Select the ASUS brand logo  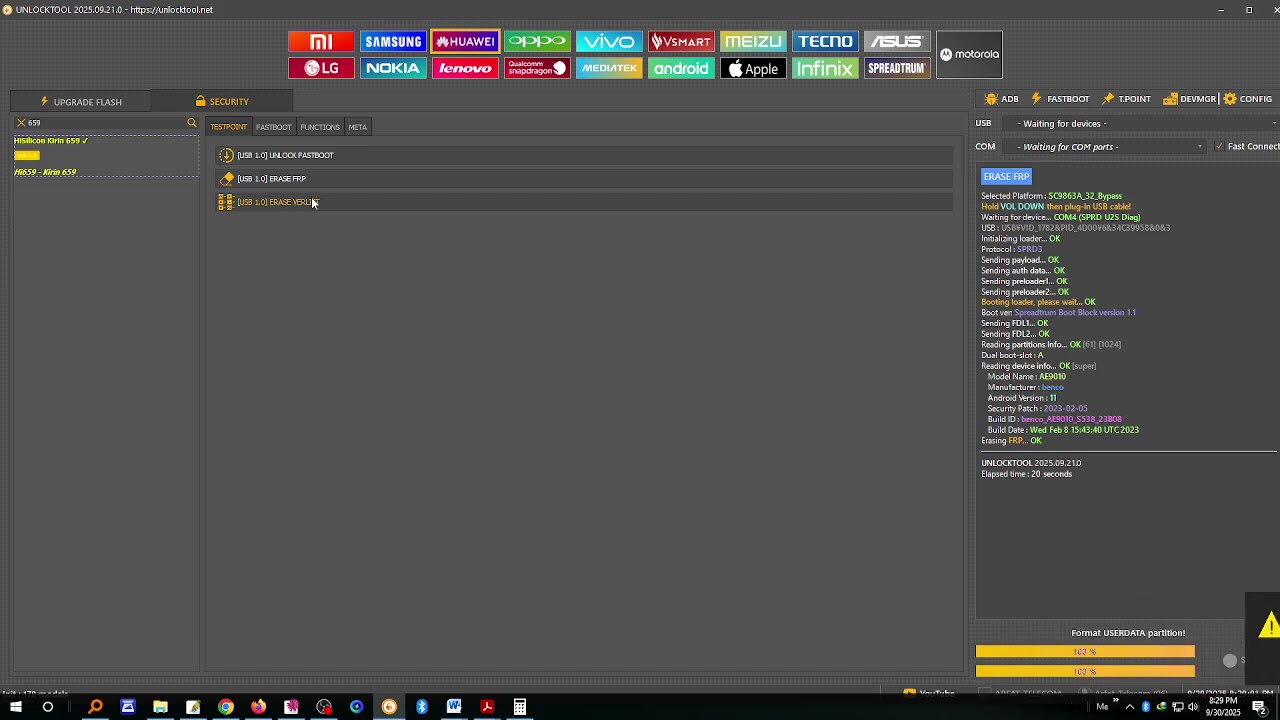click(897, 41)
